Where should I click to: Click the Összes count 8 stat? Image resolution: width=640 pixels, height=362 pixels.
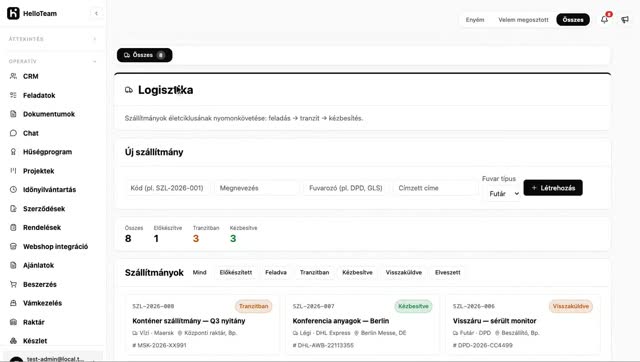tap(134, 234)
